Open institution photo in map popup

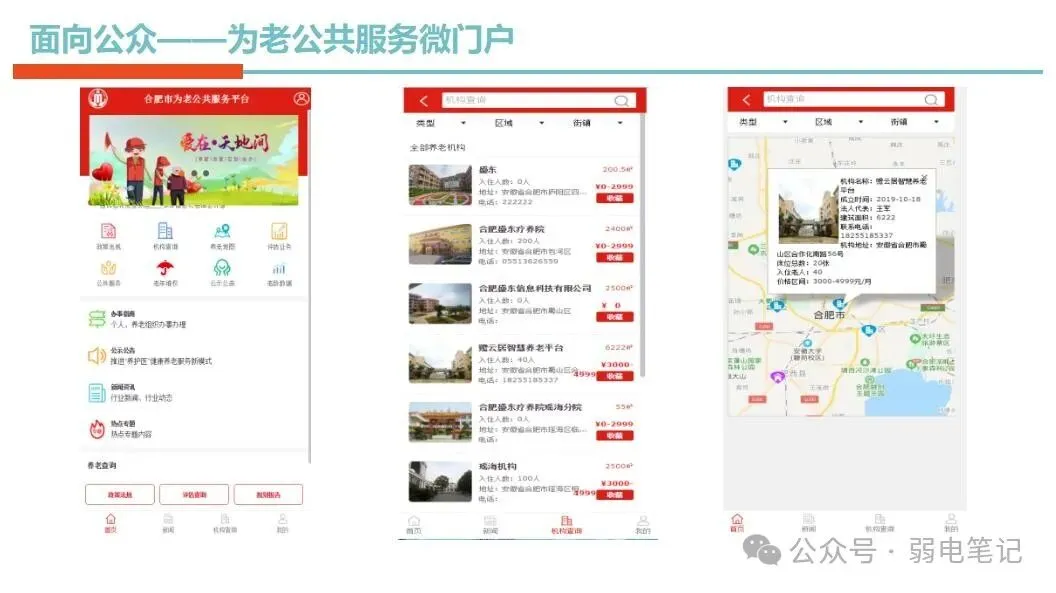coord(808,211)
